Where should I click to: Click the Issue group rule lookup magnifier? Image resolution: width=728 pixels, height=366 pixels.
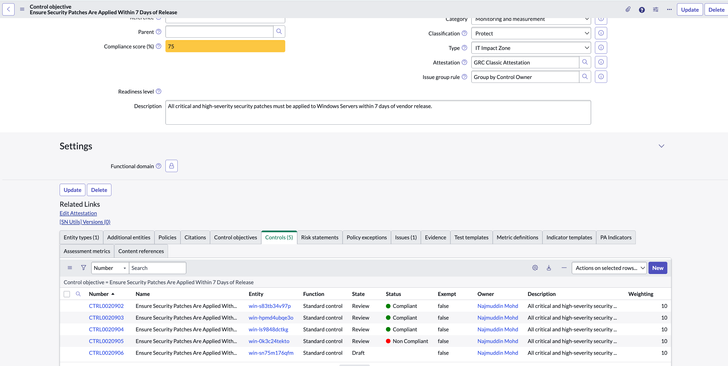tap(585, 77)
